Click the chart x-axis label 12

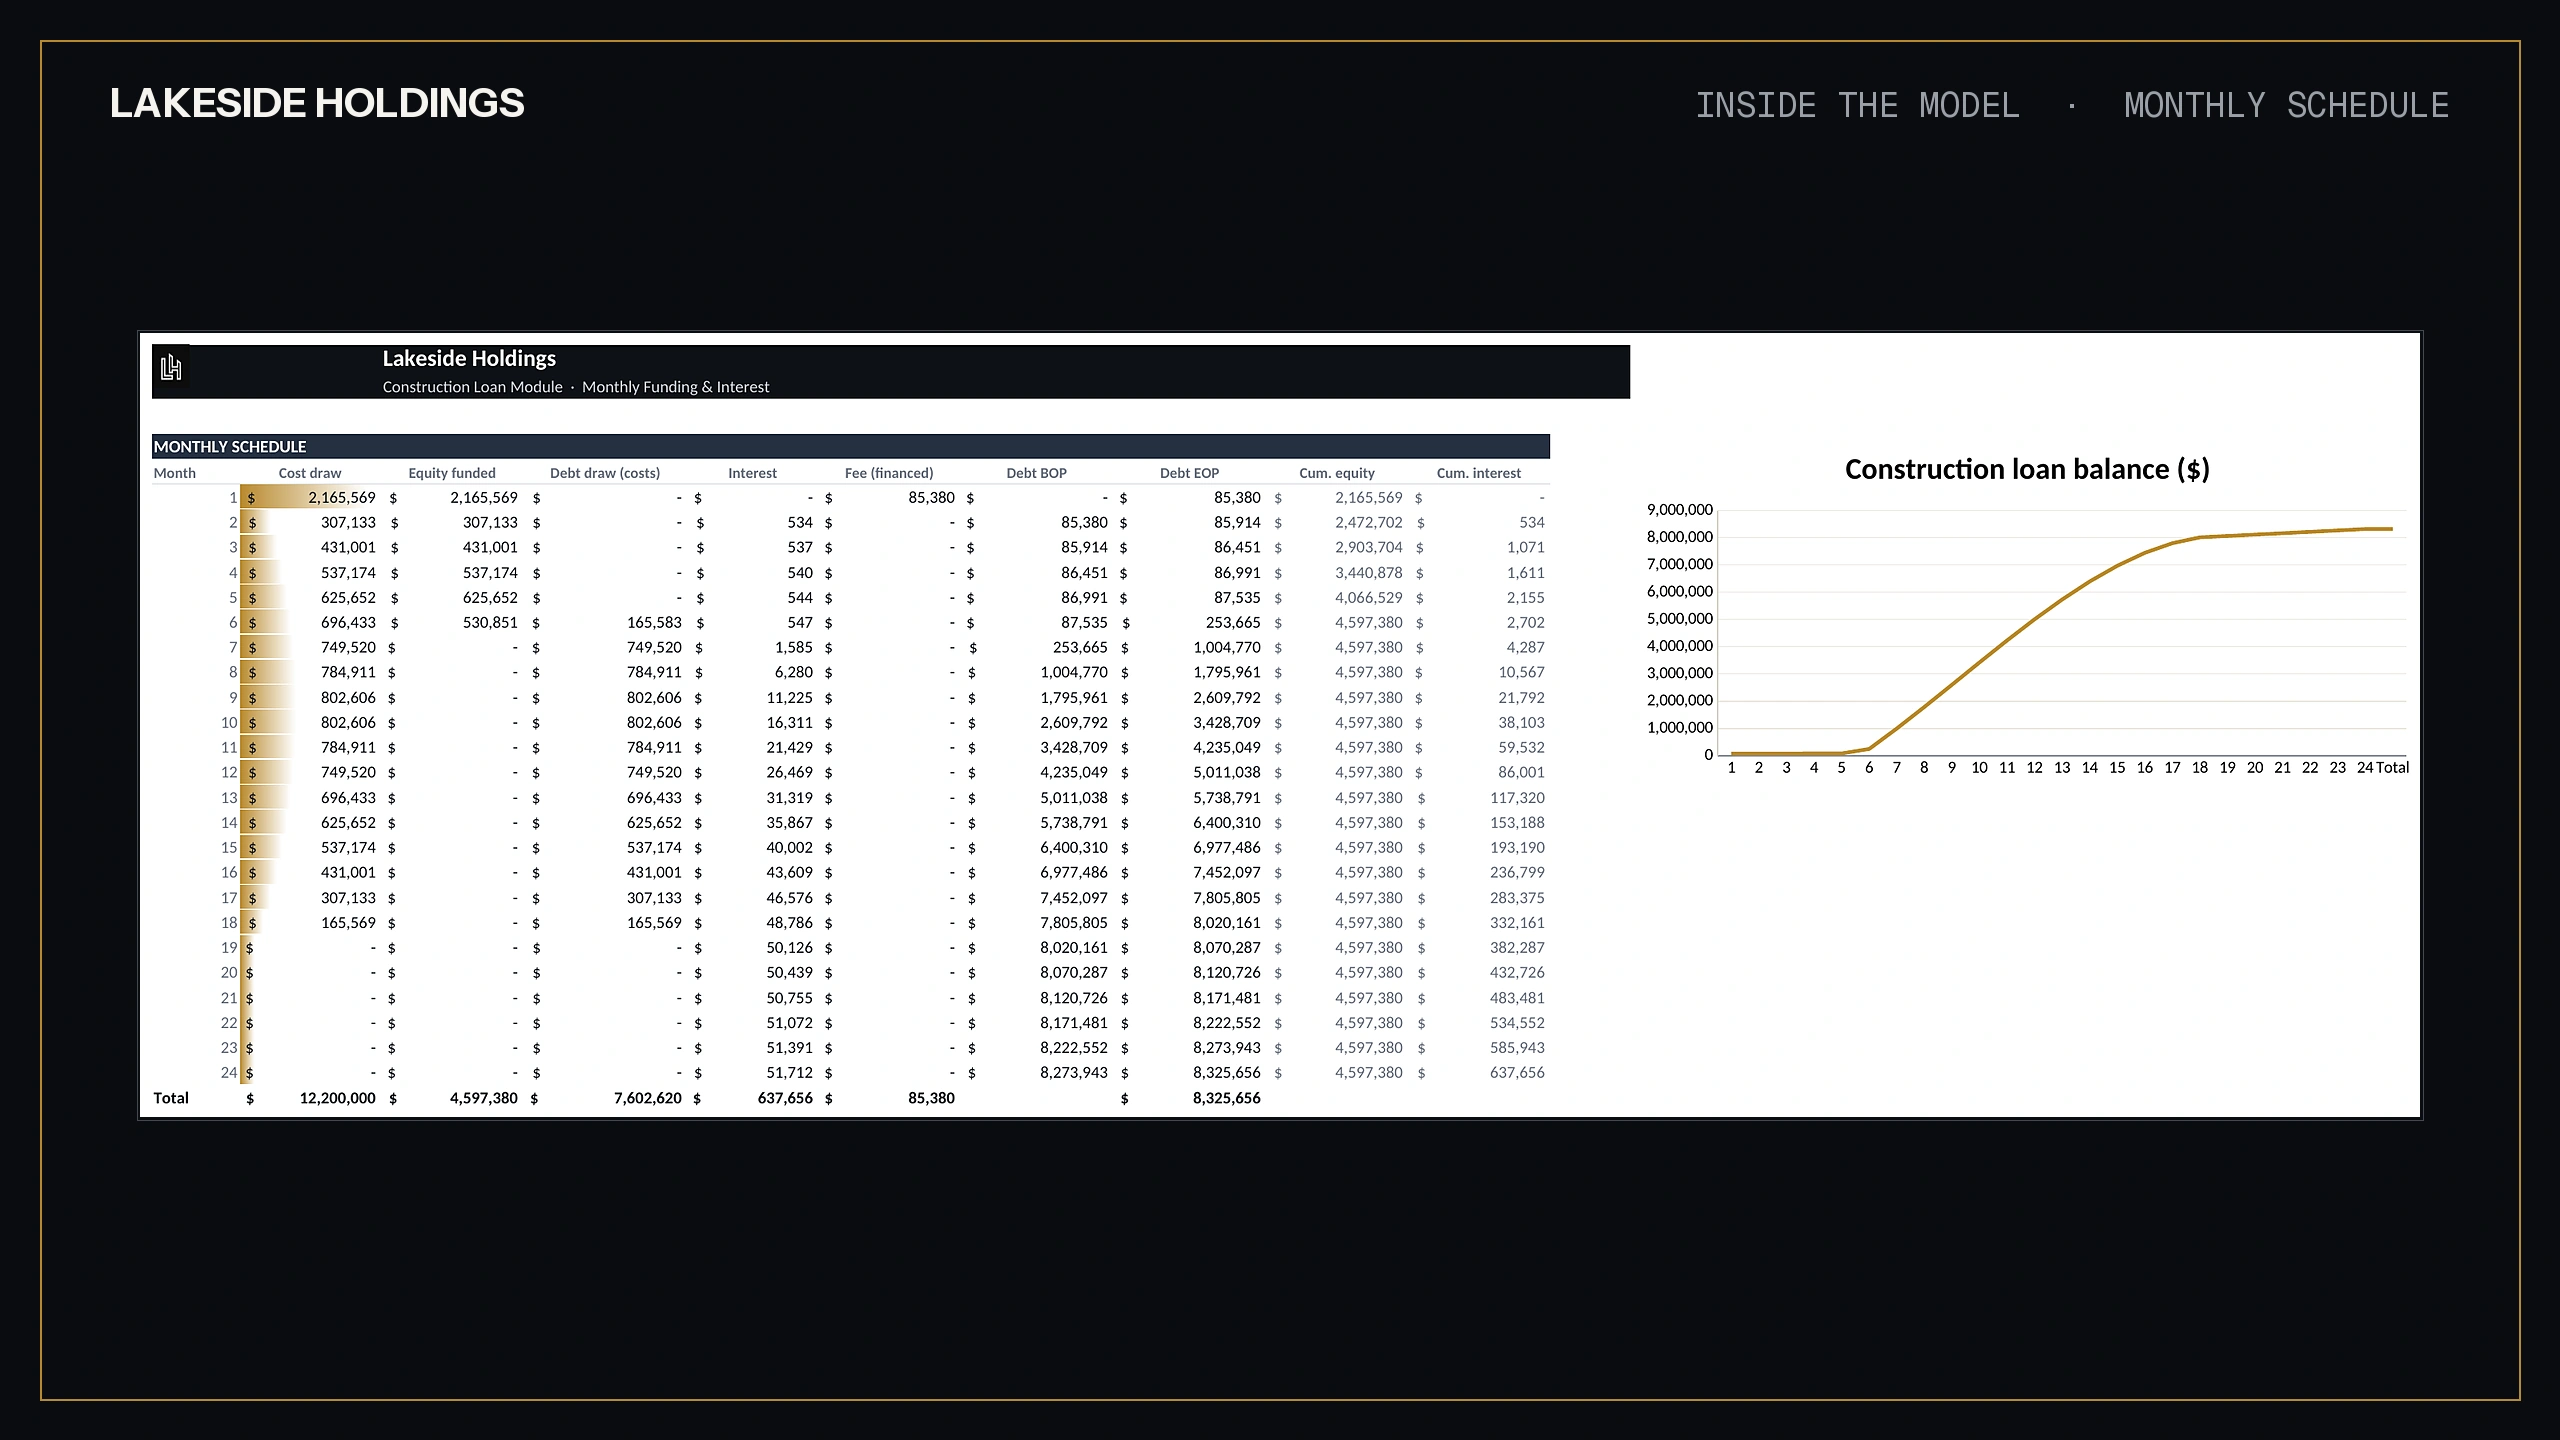[x=2034, y=768]
